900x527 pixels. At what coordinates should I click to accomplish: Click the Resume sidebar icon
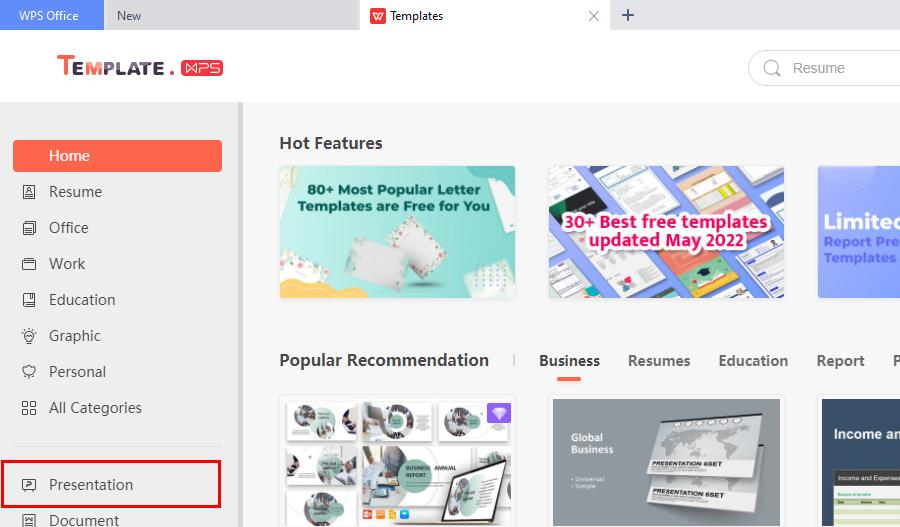[29, 192]
